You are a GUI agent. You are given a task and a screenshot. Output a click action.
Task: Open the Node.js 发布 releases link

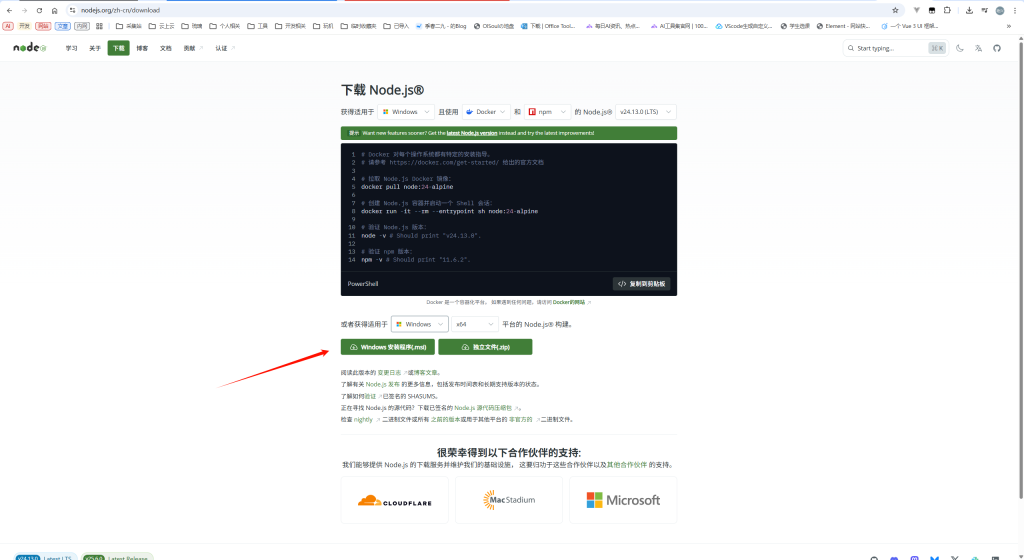(383, 384)
